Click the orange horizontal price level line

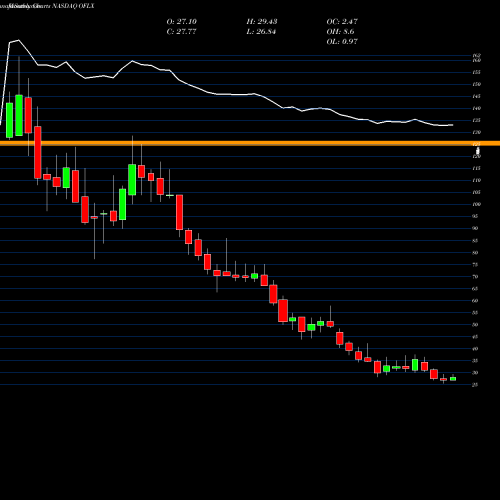pos(250,143)
